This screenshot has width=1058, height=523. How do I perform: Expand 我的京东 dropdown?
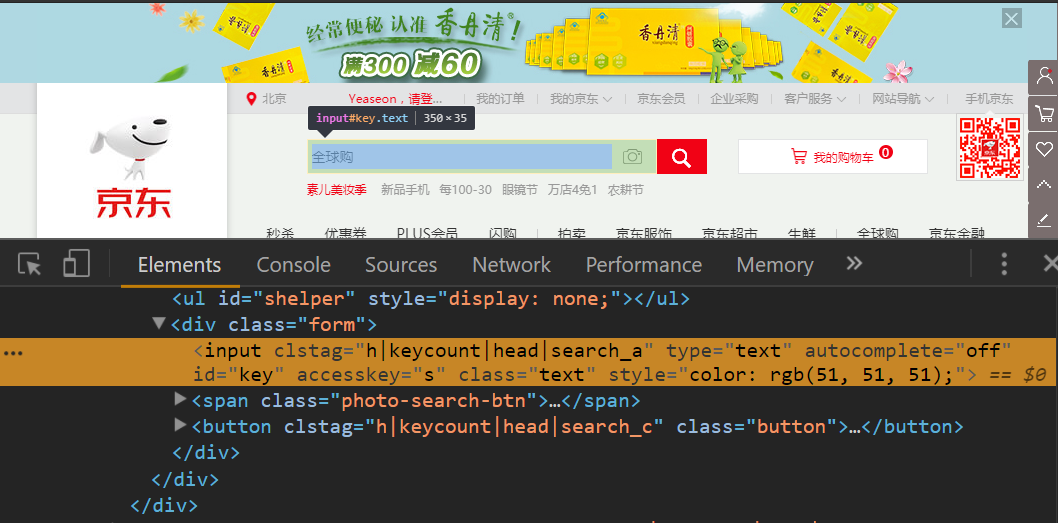point(581,99)
